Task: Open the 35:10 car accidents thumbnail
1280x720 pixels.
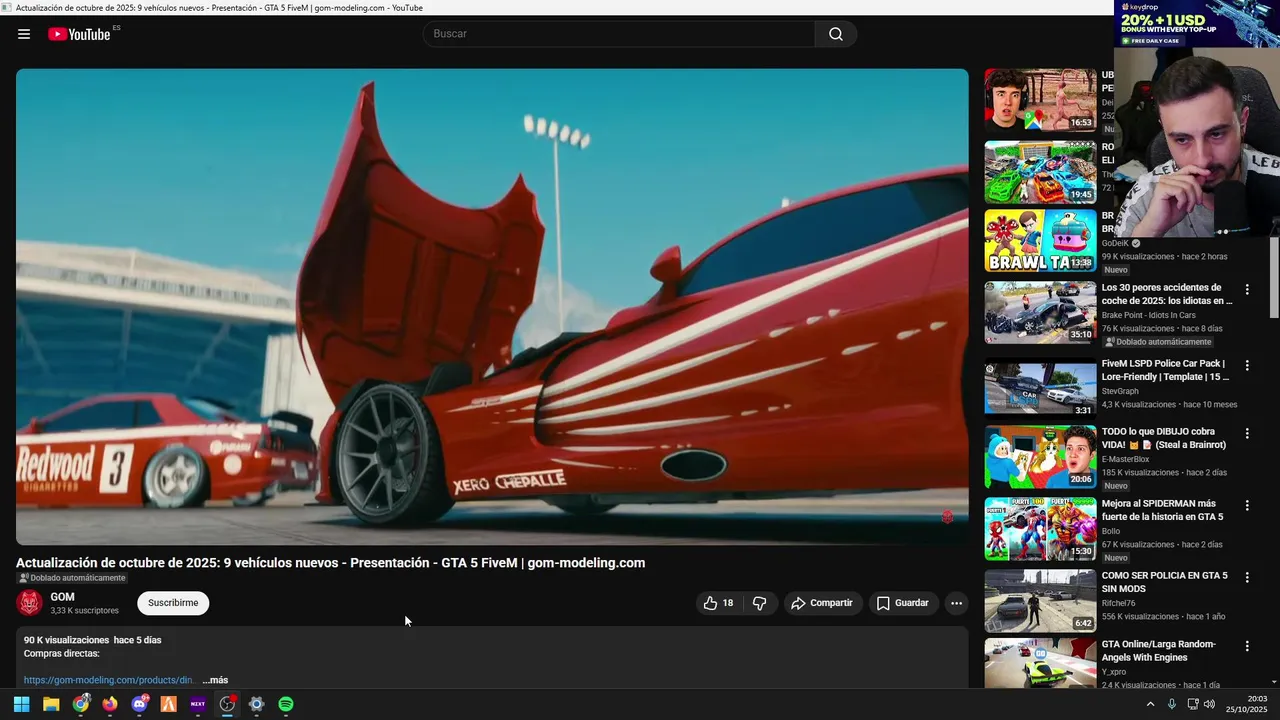Action: click(x=1040, y=313)
